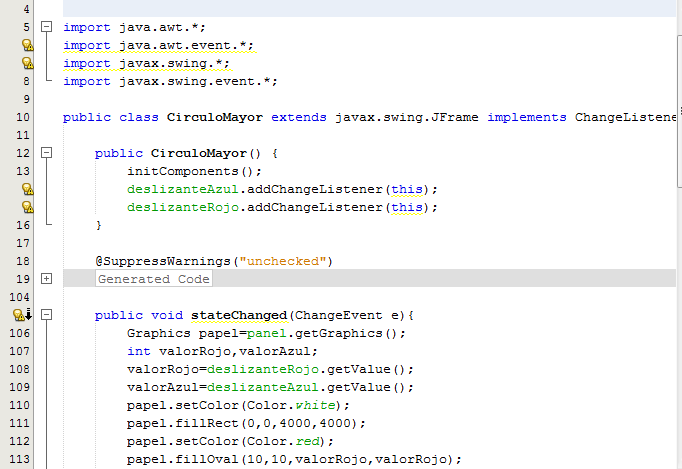Click 'valorAzul=deslizanteAzul.getValue();' line
Screen dimensions: 682x469
point(270,387)
